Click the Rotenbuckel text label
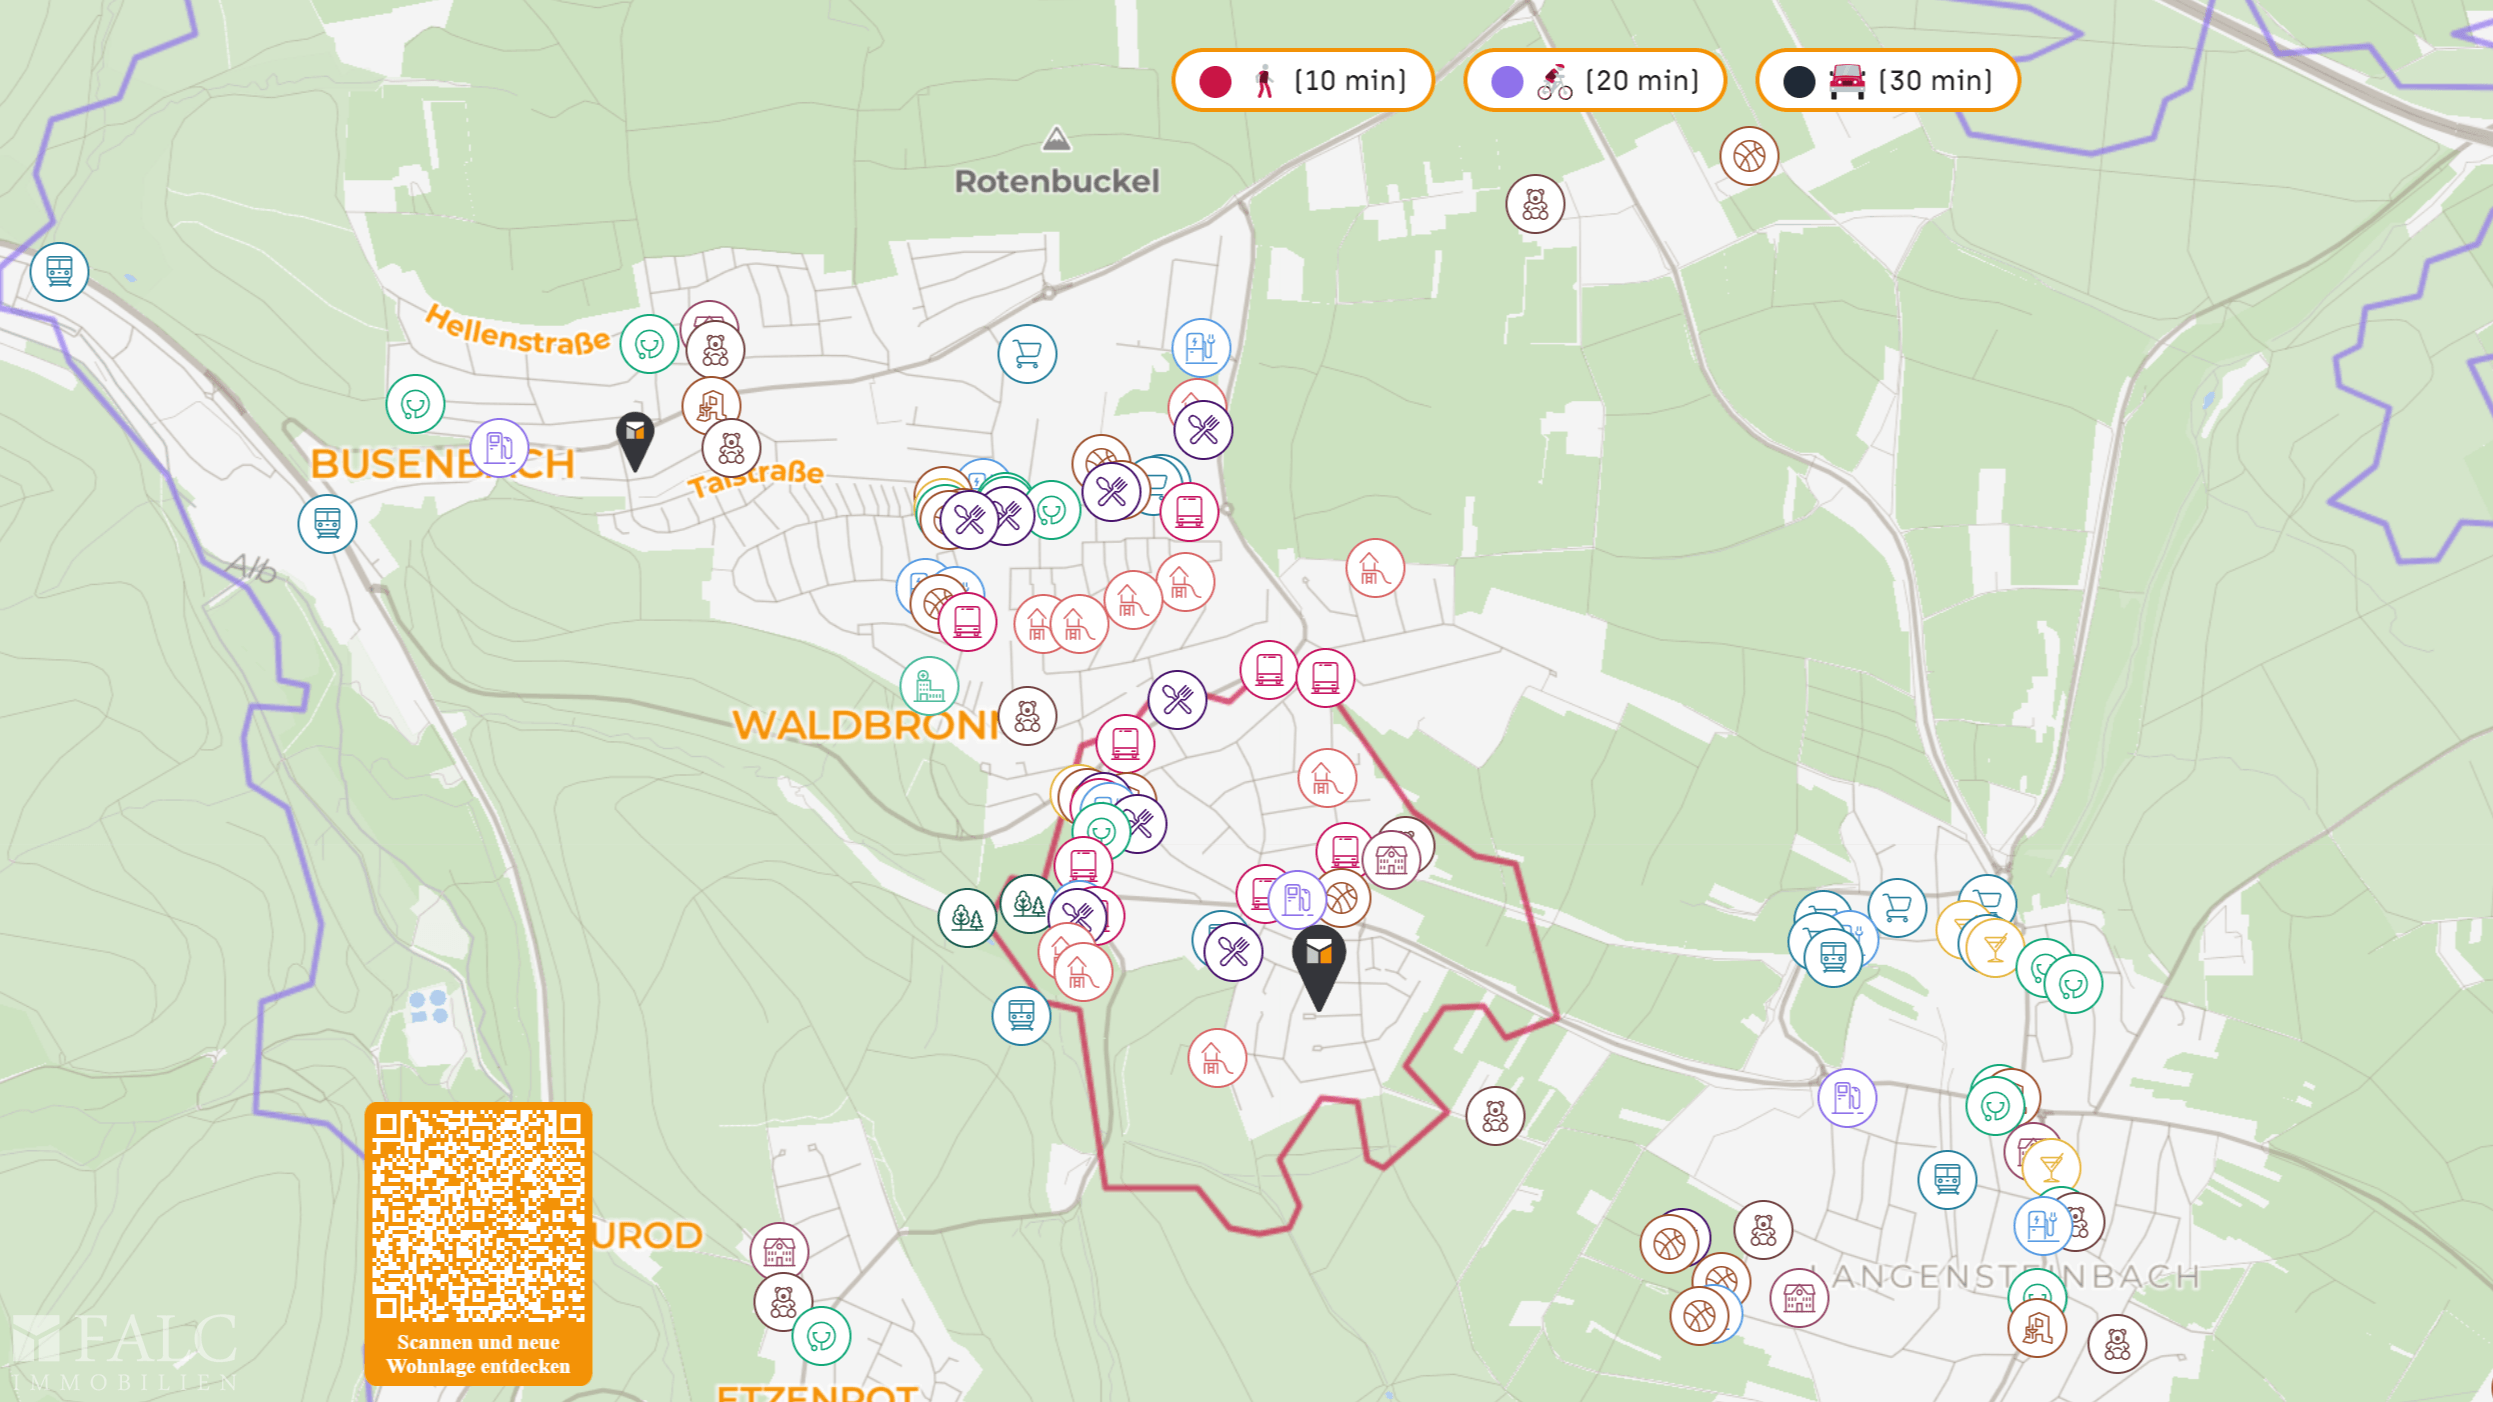The image size is (2493, 1402). (1057, 181)
